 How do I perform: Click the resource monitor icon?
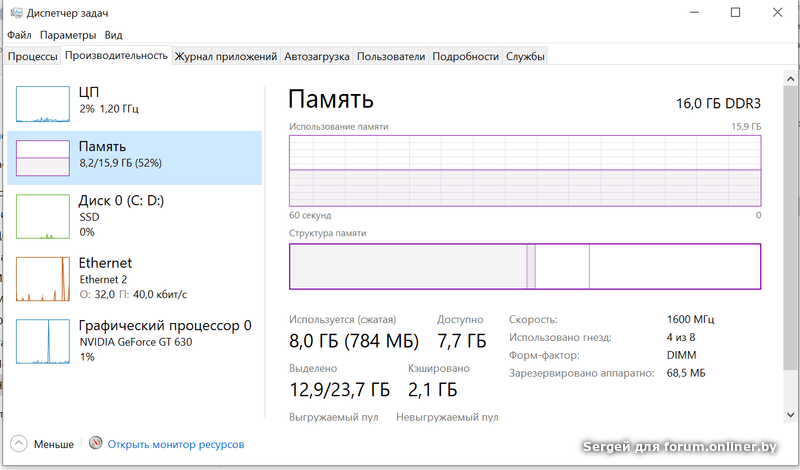click(95, 443)
